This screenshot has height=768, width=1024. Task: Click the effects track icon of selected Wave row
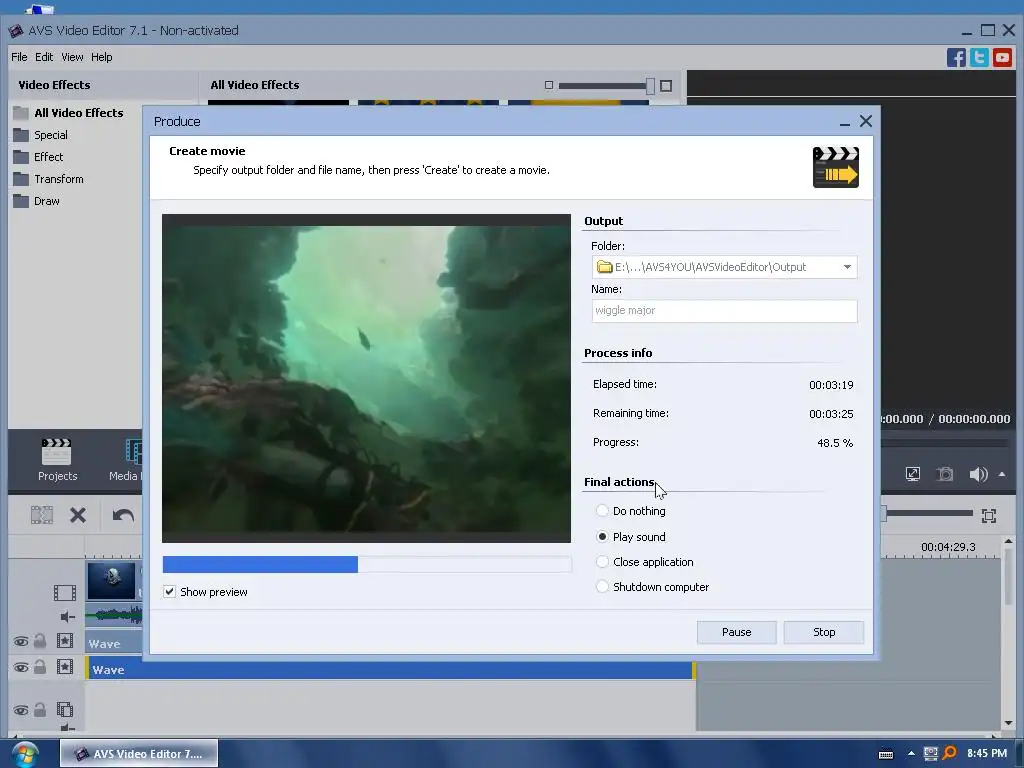[x=65, y=667]
